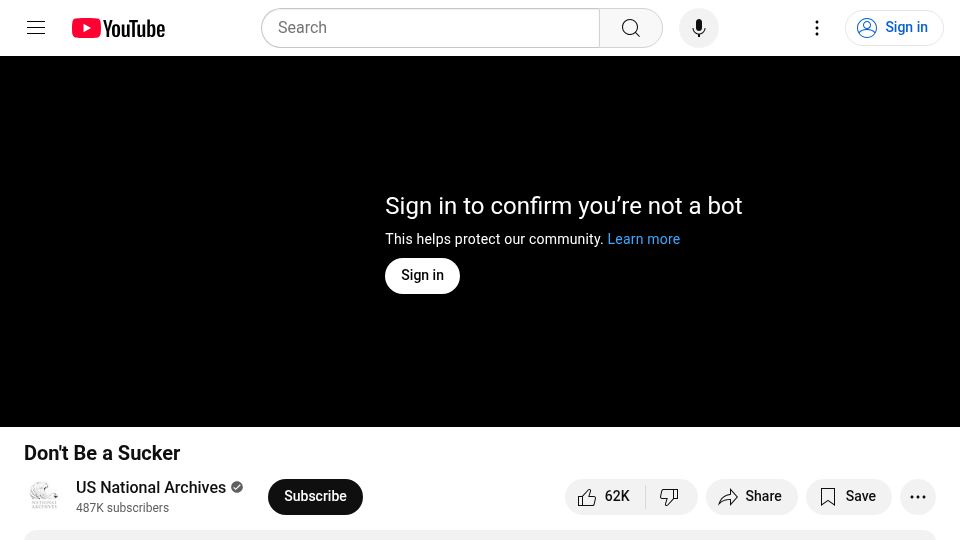960x540 pixels.
Task: Share the Don't Be a Sucker video
Action: [751, 497]
